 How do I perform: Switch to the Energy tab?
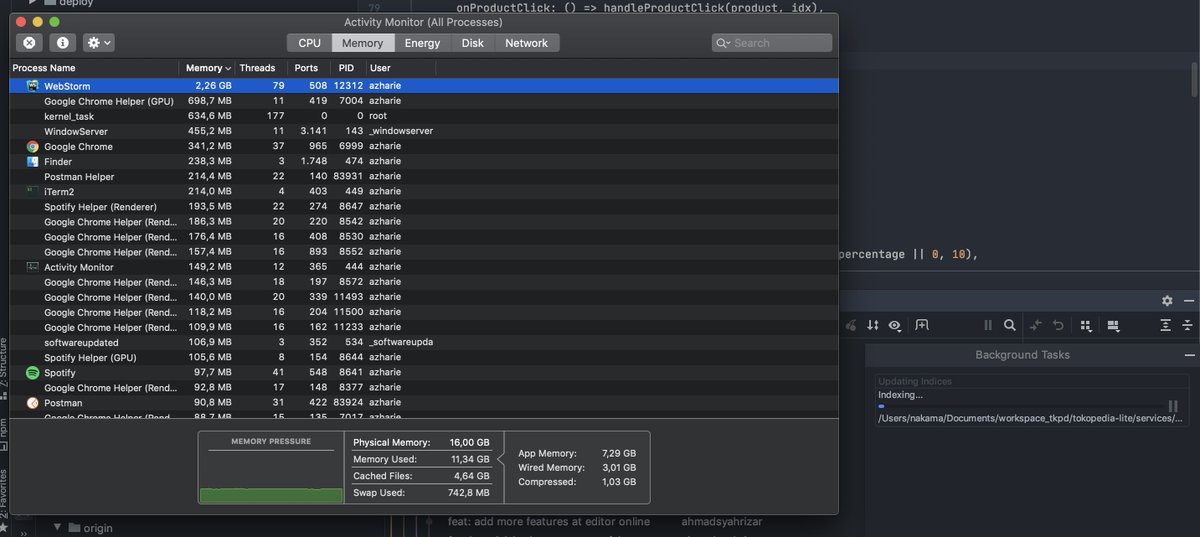click(x=422, y=43)
